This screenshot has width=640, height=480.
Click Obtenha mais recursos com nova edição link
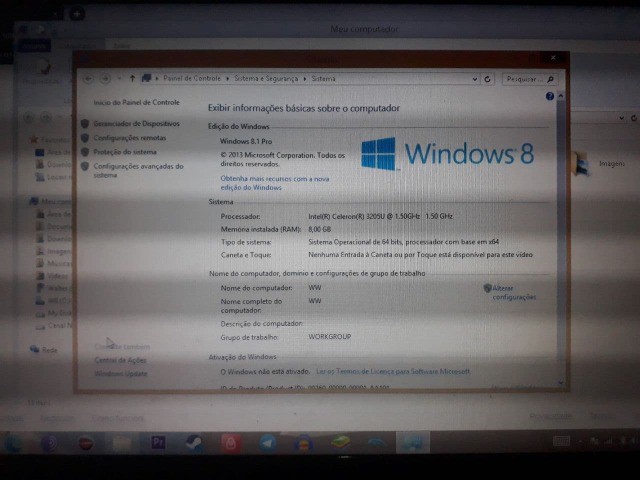tap(275, 183)
